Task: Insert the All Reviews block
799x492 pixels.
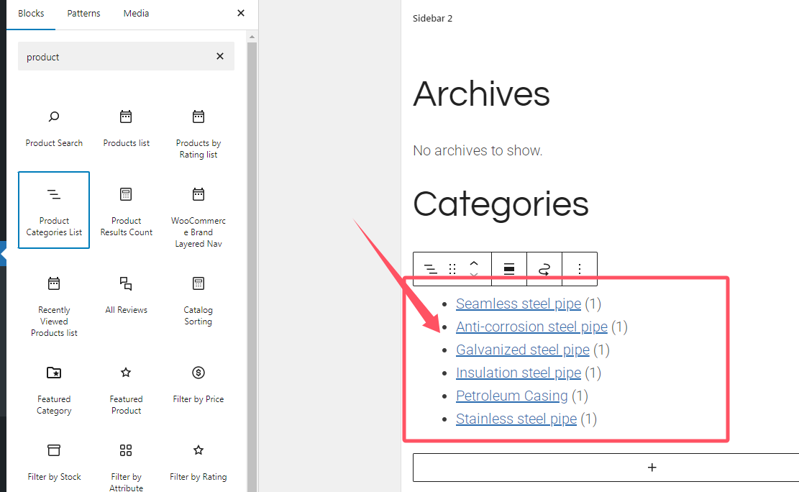Action: point(126,295)
